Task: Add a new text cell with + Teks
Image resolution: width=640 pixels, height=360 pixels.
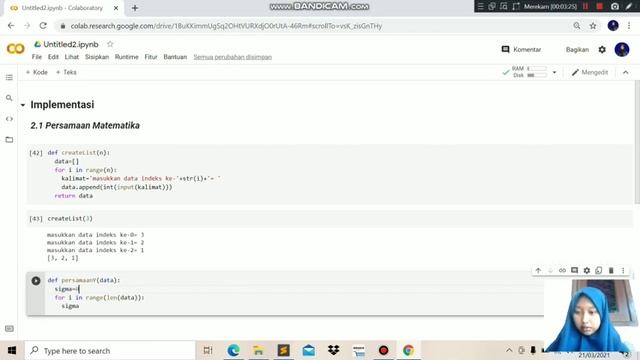Action: tap(66, 72)
